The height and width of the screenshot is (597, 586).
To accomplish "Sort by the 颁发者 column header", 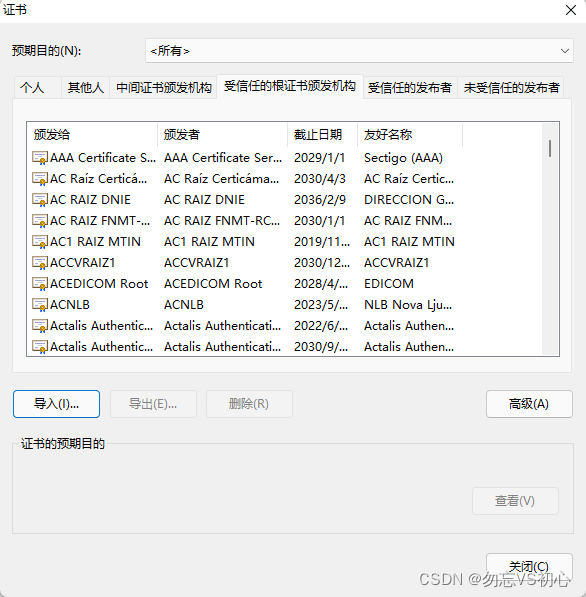I will pos(222,134).
